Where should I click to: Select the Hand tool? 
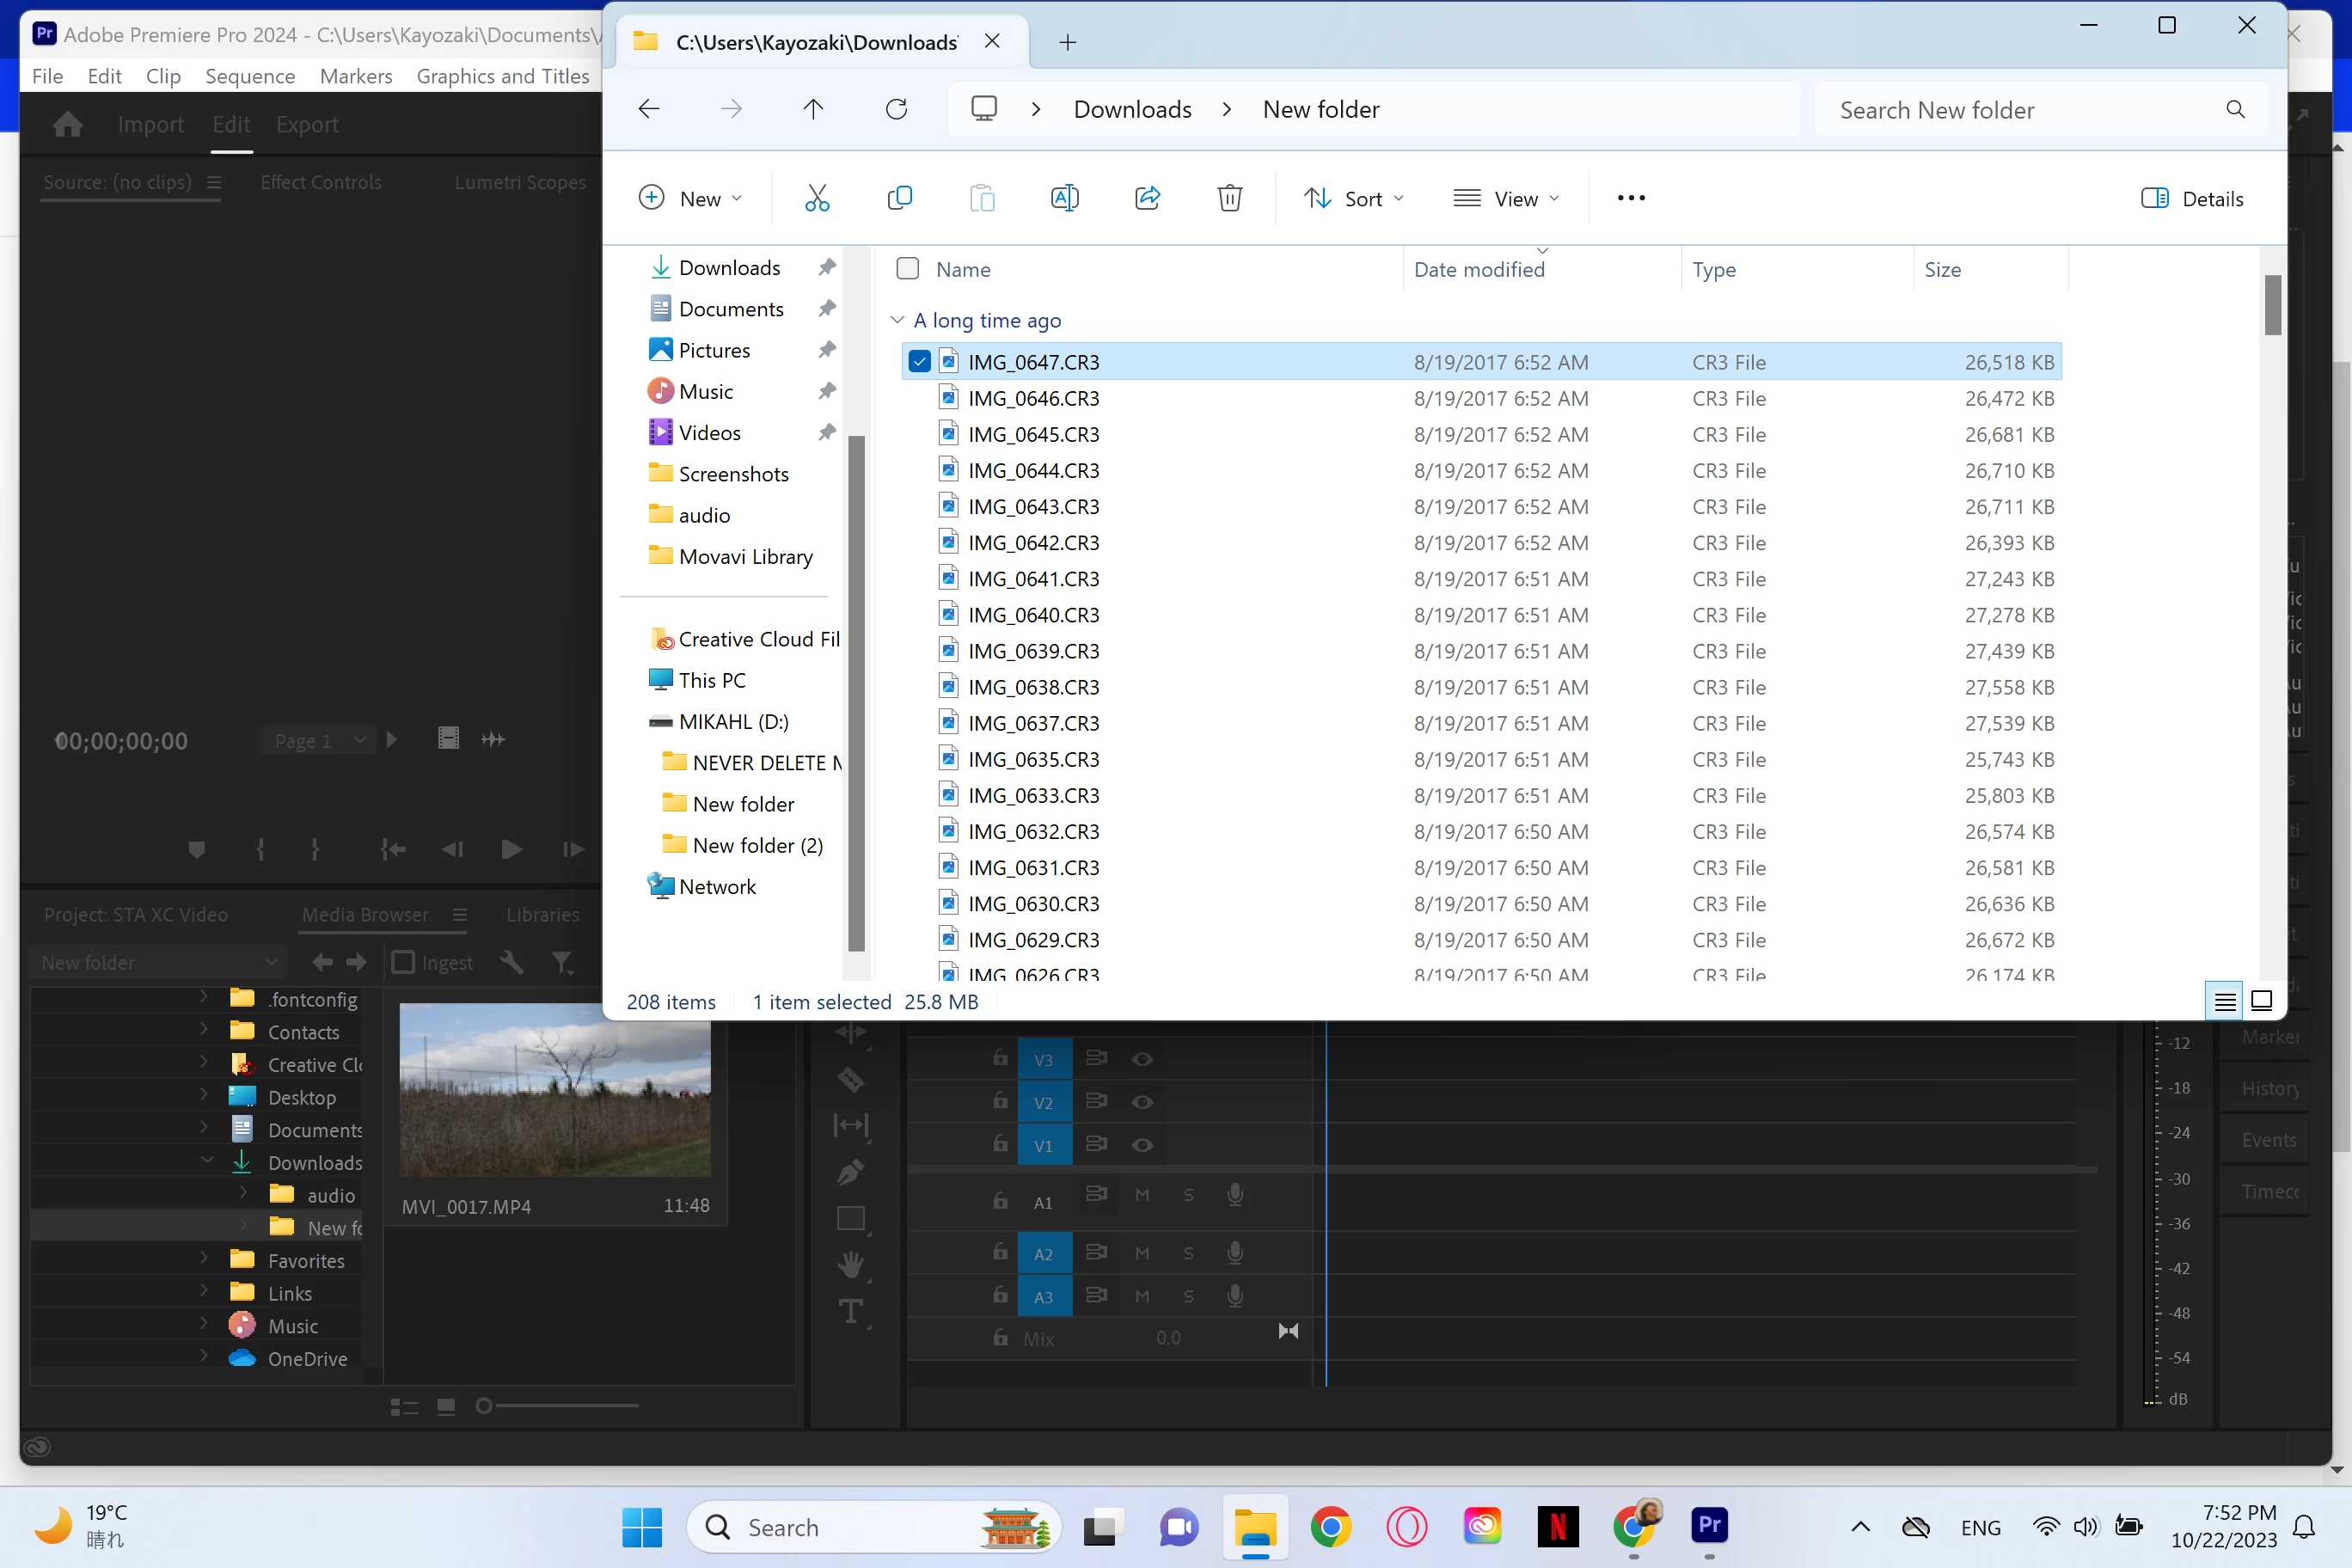(x=850, y=1264)
